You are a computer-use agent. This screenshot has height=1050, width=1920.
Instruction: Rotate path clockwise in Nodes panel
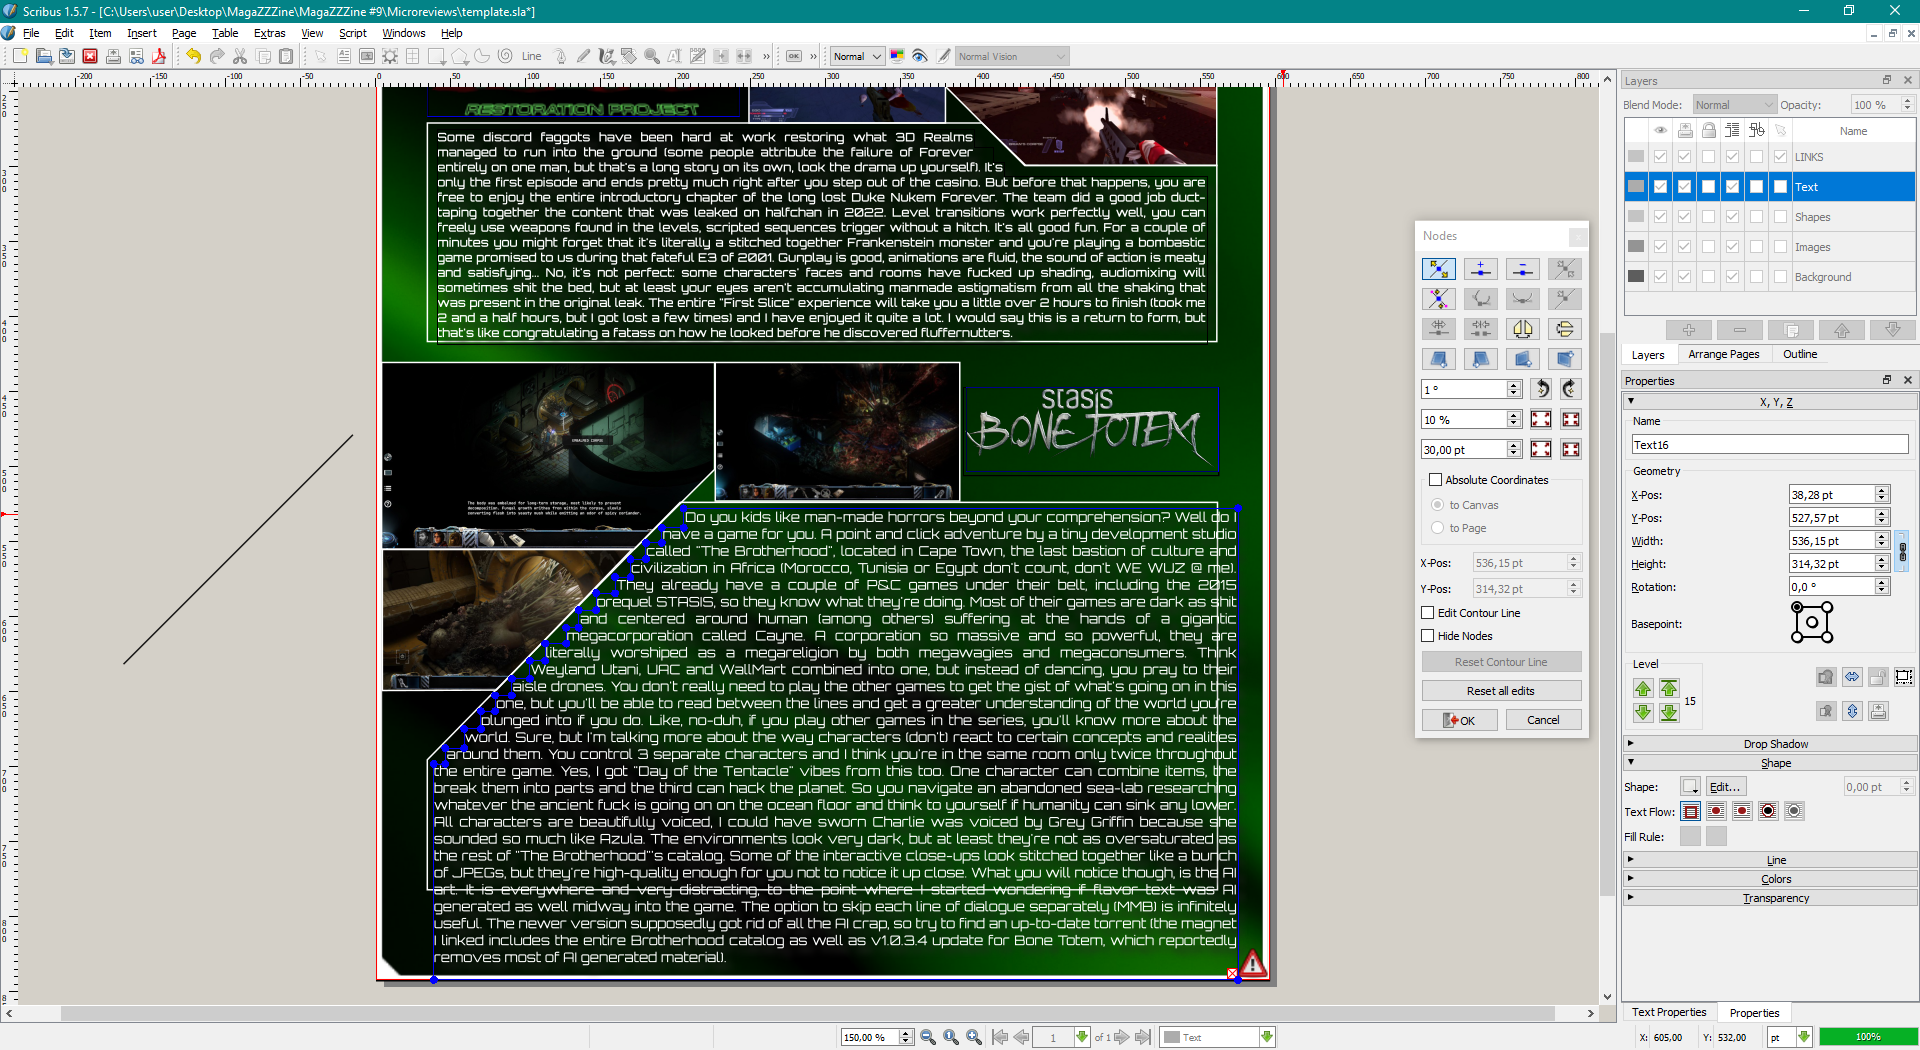point(1571,389)
